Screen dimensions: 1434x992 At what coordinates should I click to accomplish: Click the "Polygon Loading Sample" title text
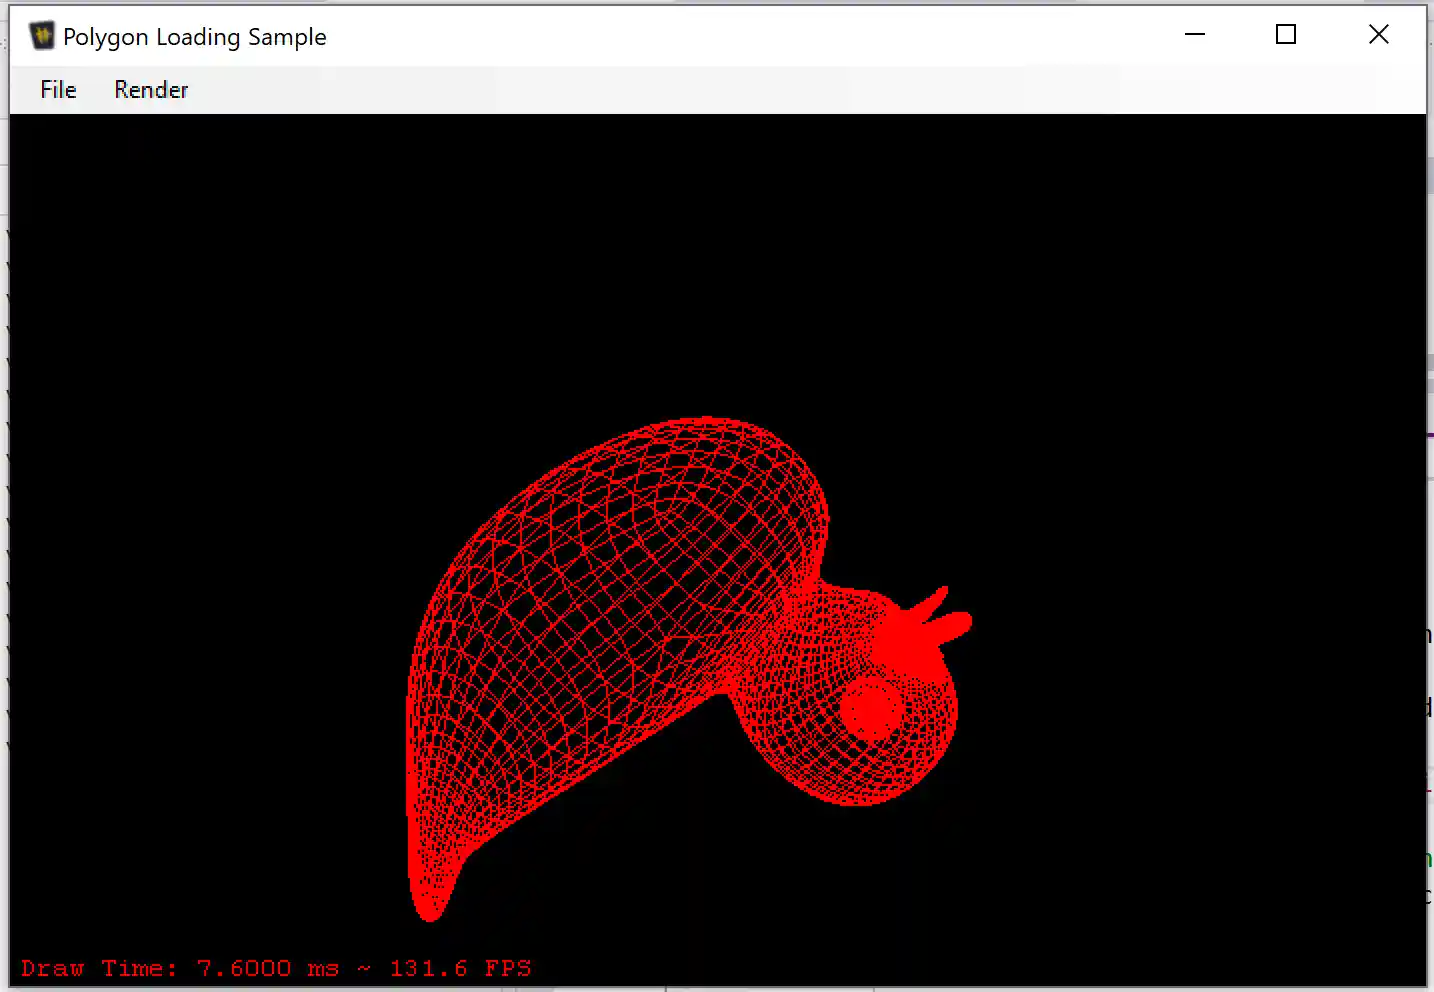point(195,37)
